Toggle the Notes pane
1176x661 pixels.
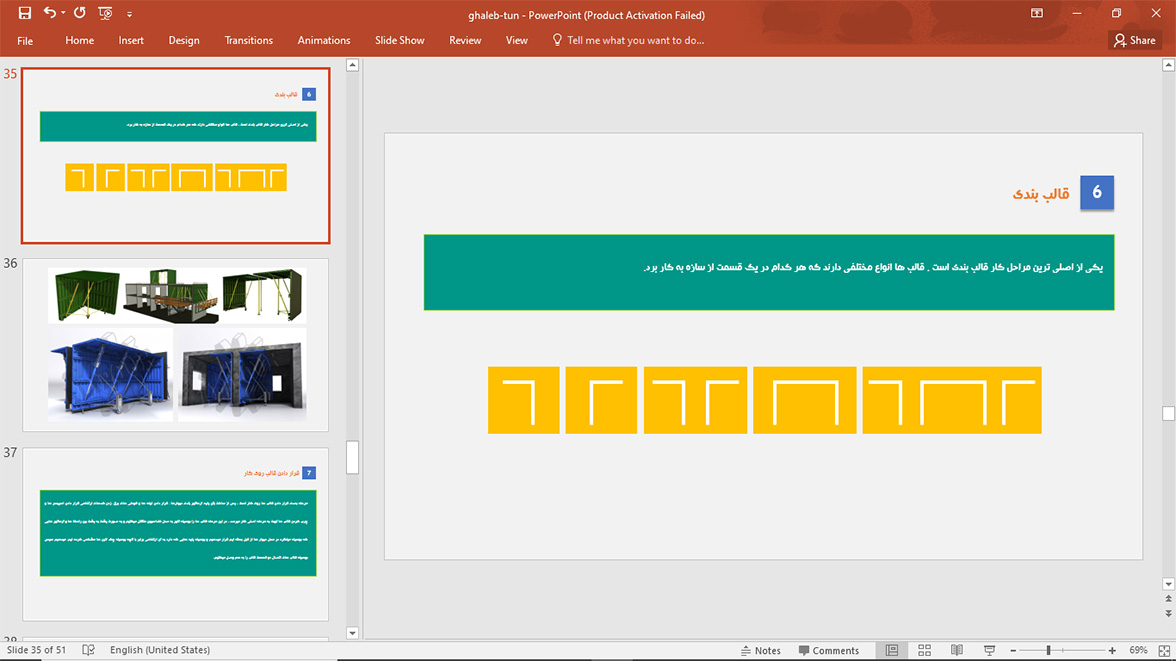tap(760, 650)
